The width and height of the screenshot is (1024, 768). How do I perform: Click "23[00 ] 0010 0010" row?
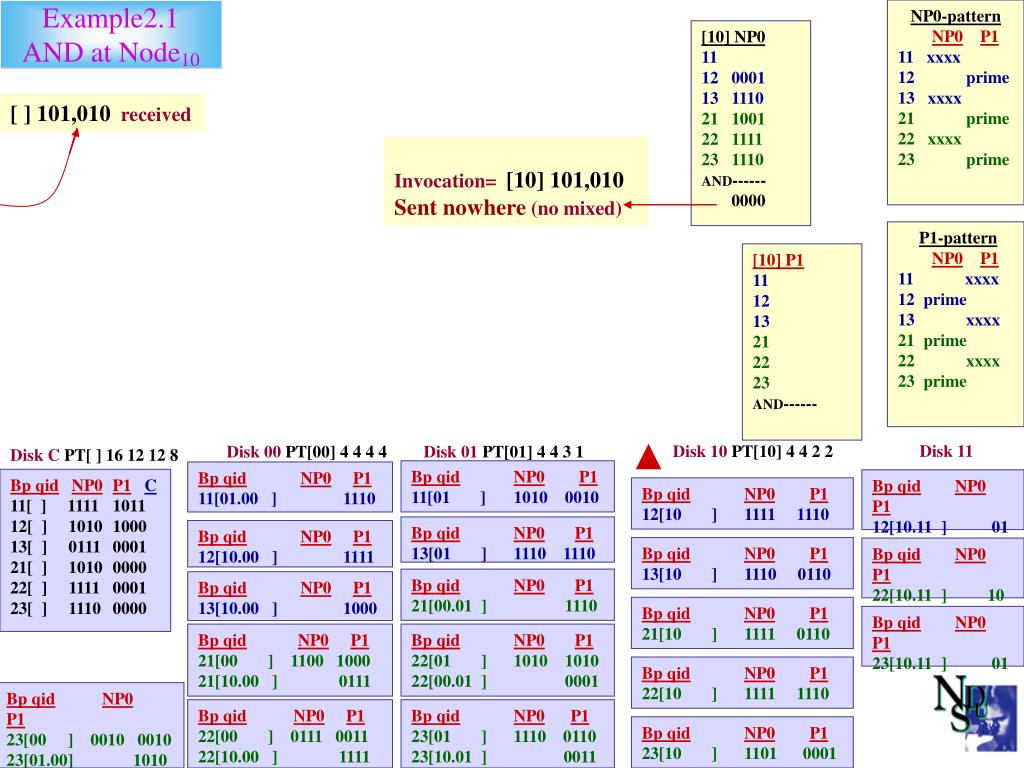[89, 739]
